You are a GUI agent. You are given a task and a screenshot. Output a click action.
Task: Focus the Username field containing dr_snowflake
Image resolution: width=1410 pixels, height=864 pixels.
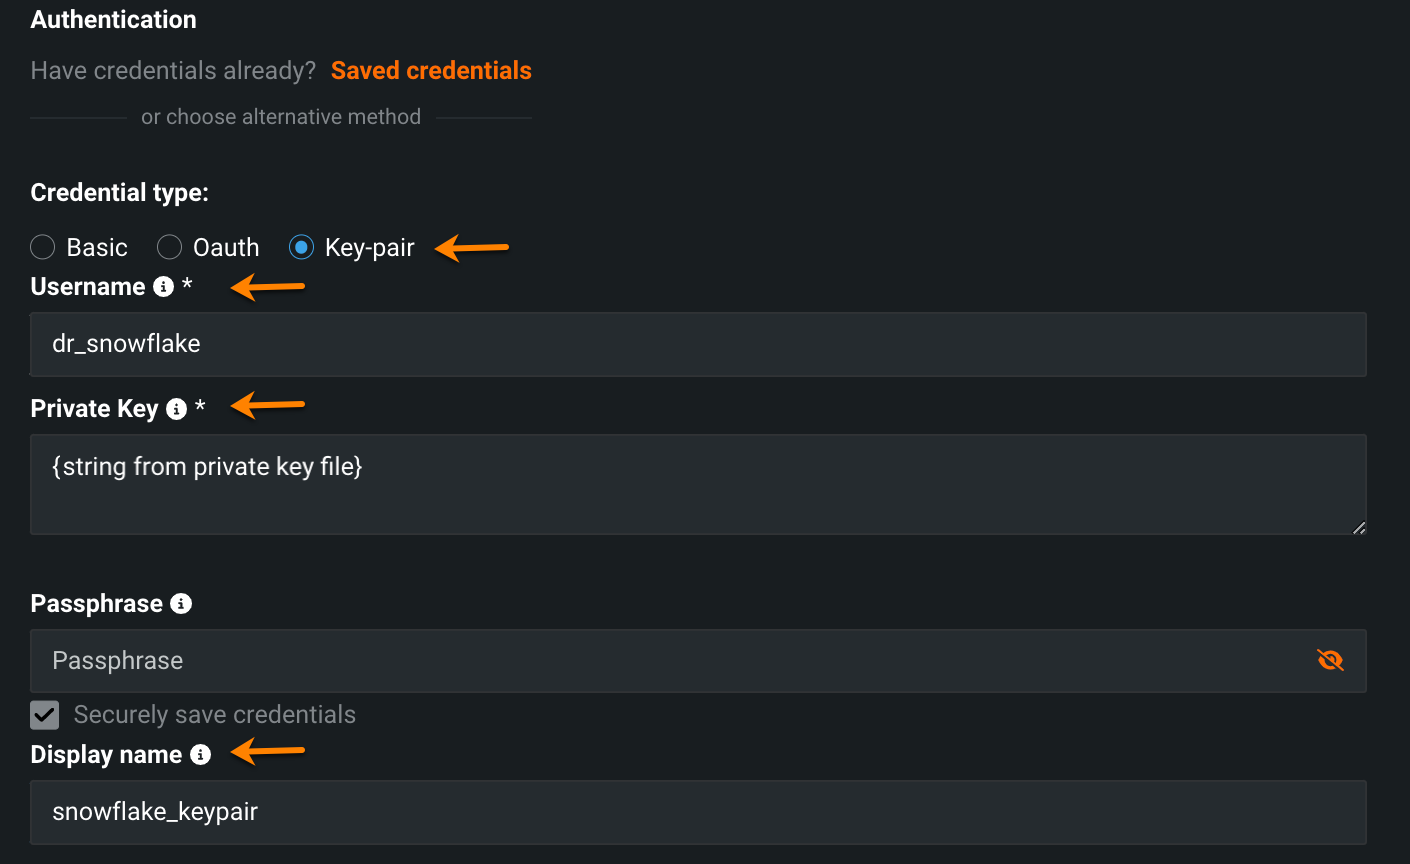click(x=698, y=344)
